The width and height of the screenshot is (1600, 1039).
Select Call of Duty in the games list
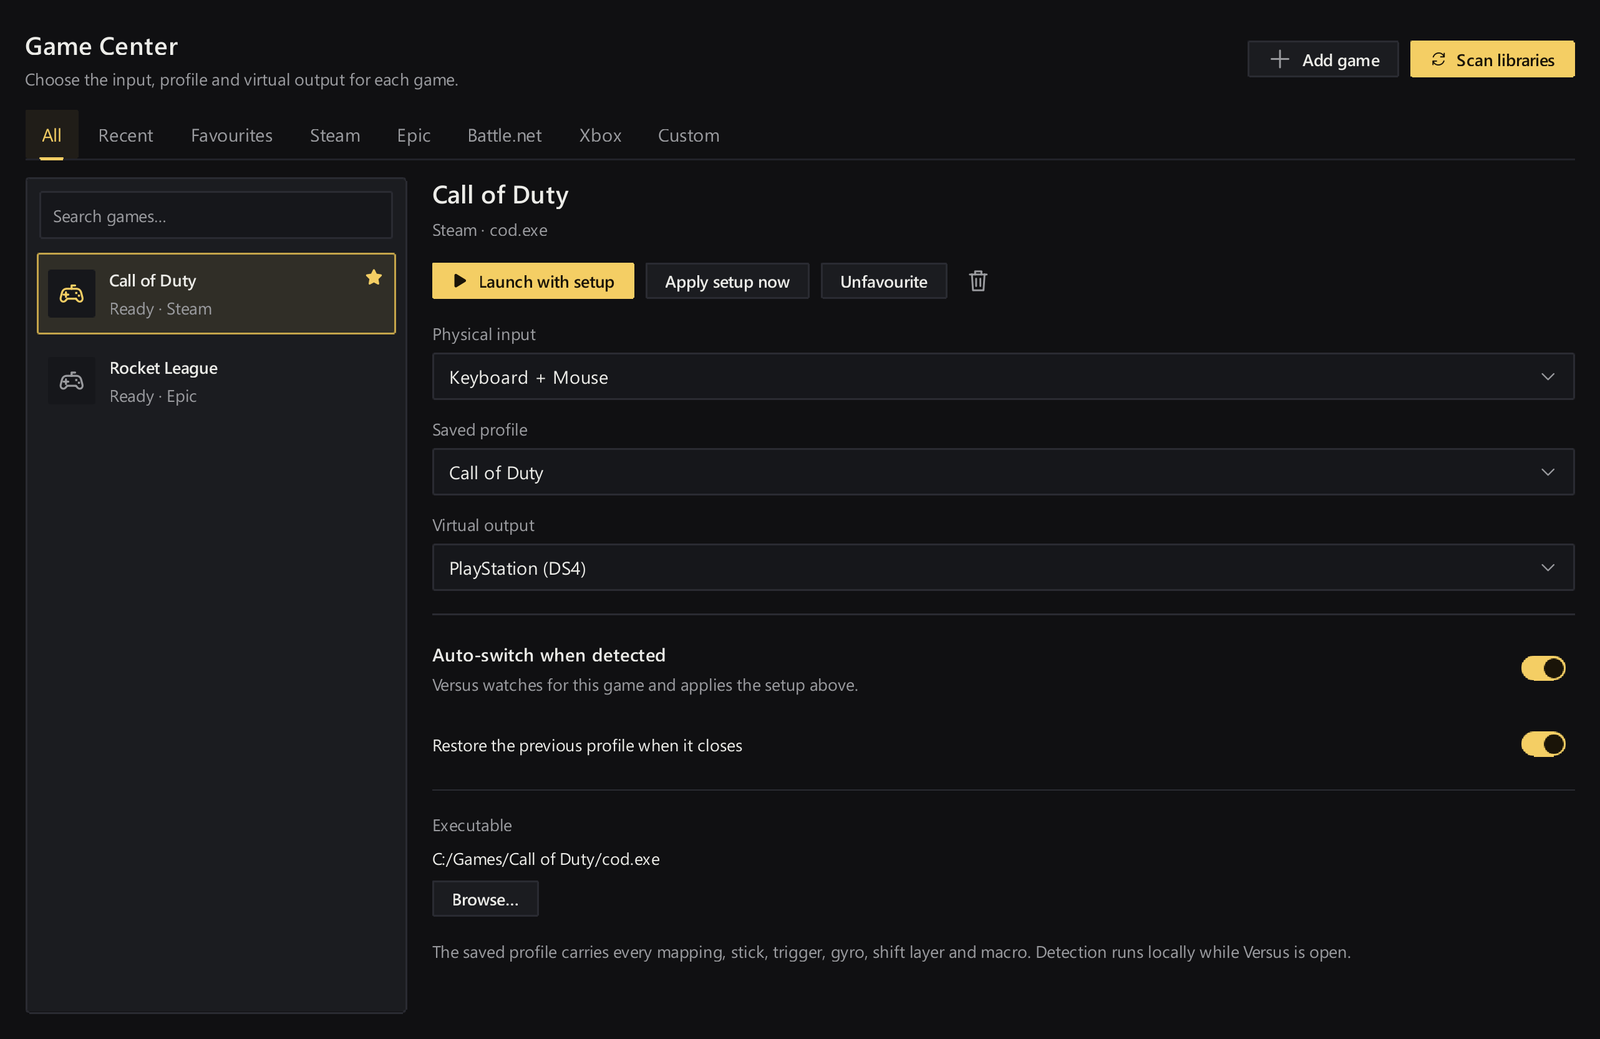click(x=216, y=293)
